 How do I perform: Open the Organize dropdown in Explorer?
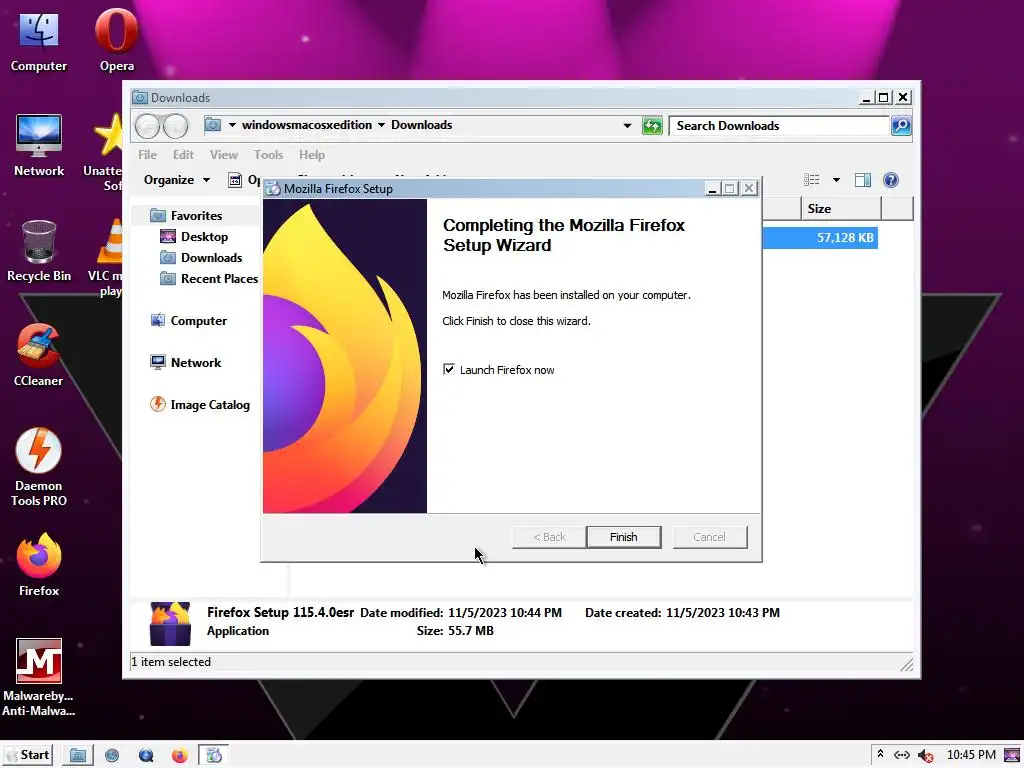click(176, 180)
